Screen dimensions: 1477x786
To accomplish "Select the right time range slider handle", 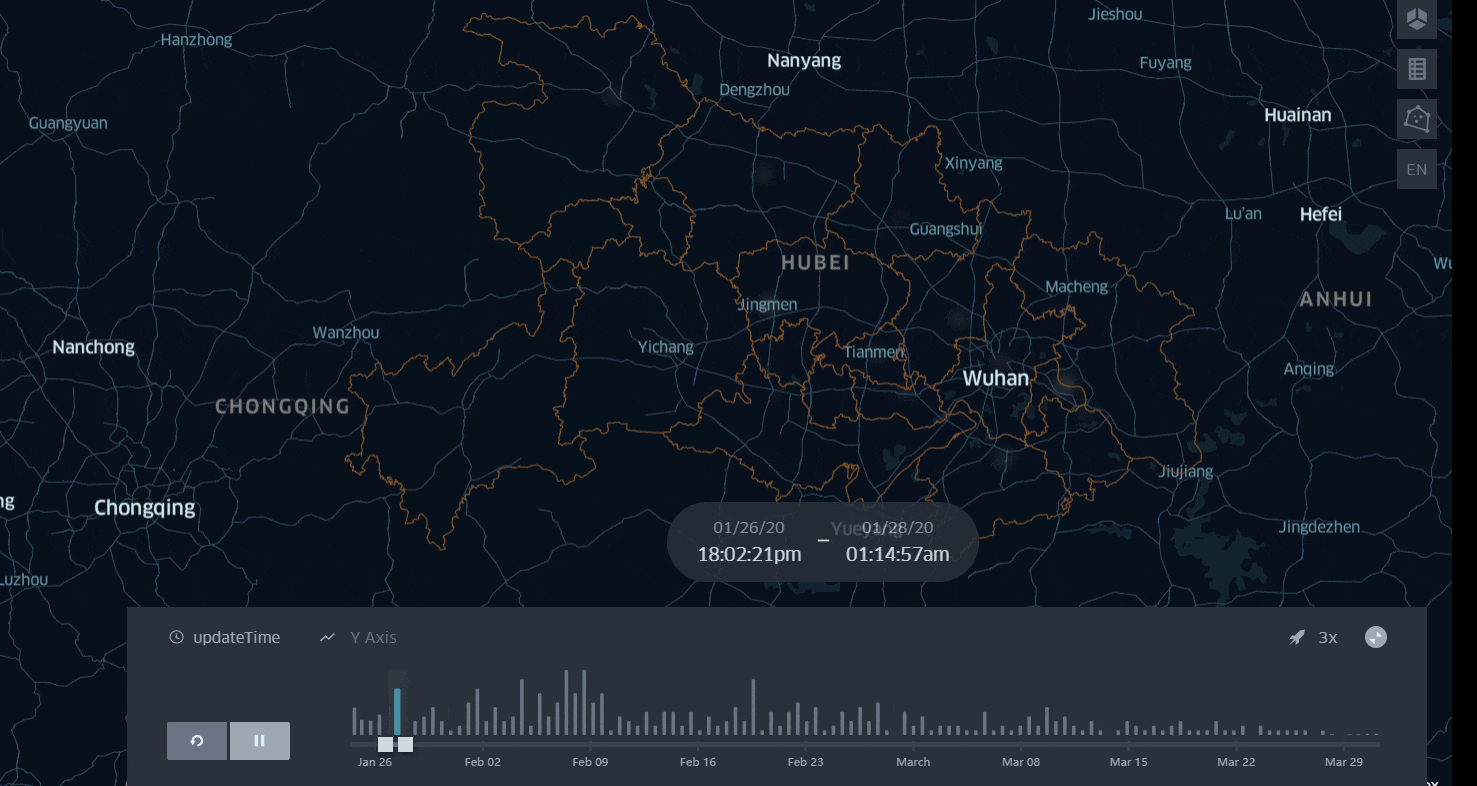I will click(x=405, y=744).
